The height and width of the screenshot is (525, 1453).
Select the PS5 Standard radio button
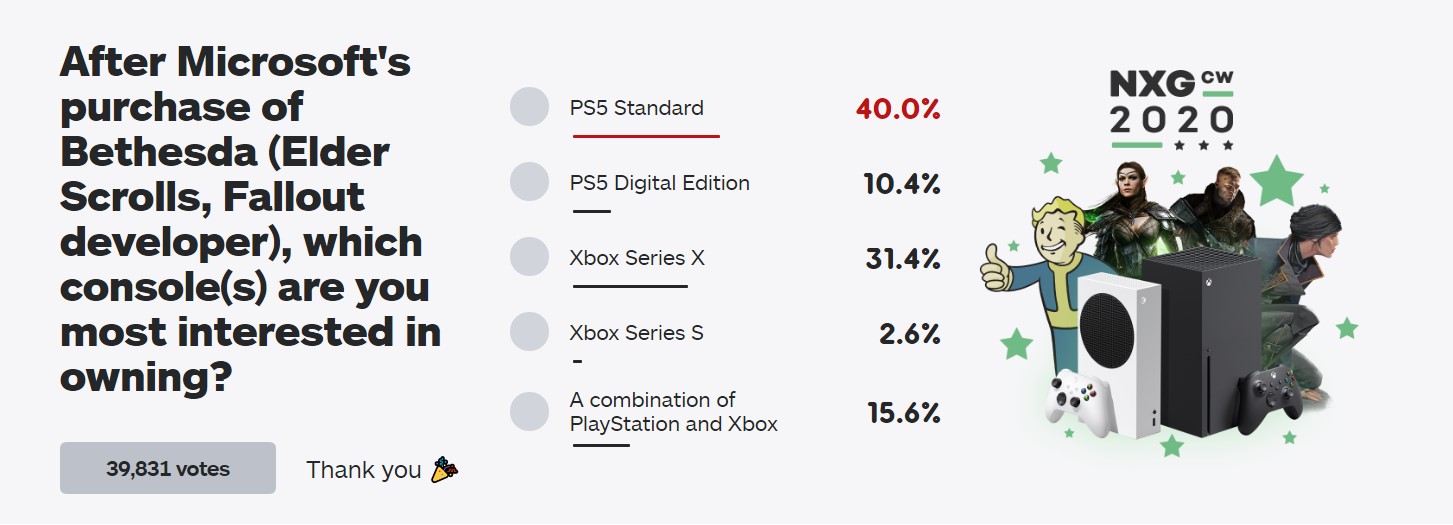529,107
